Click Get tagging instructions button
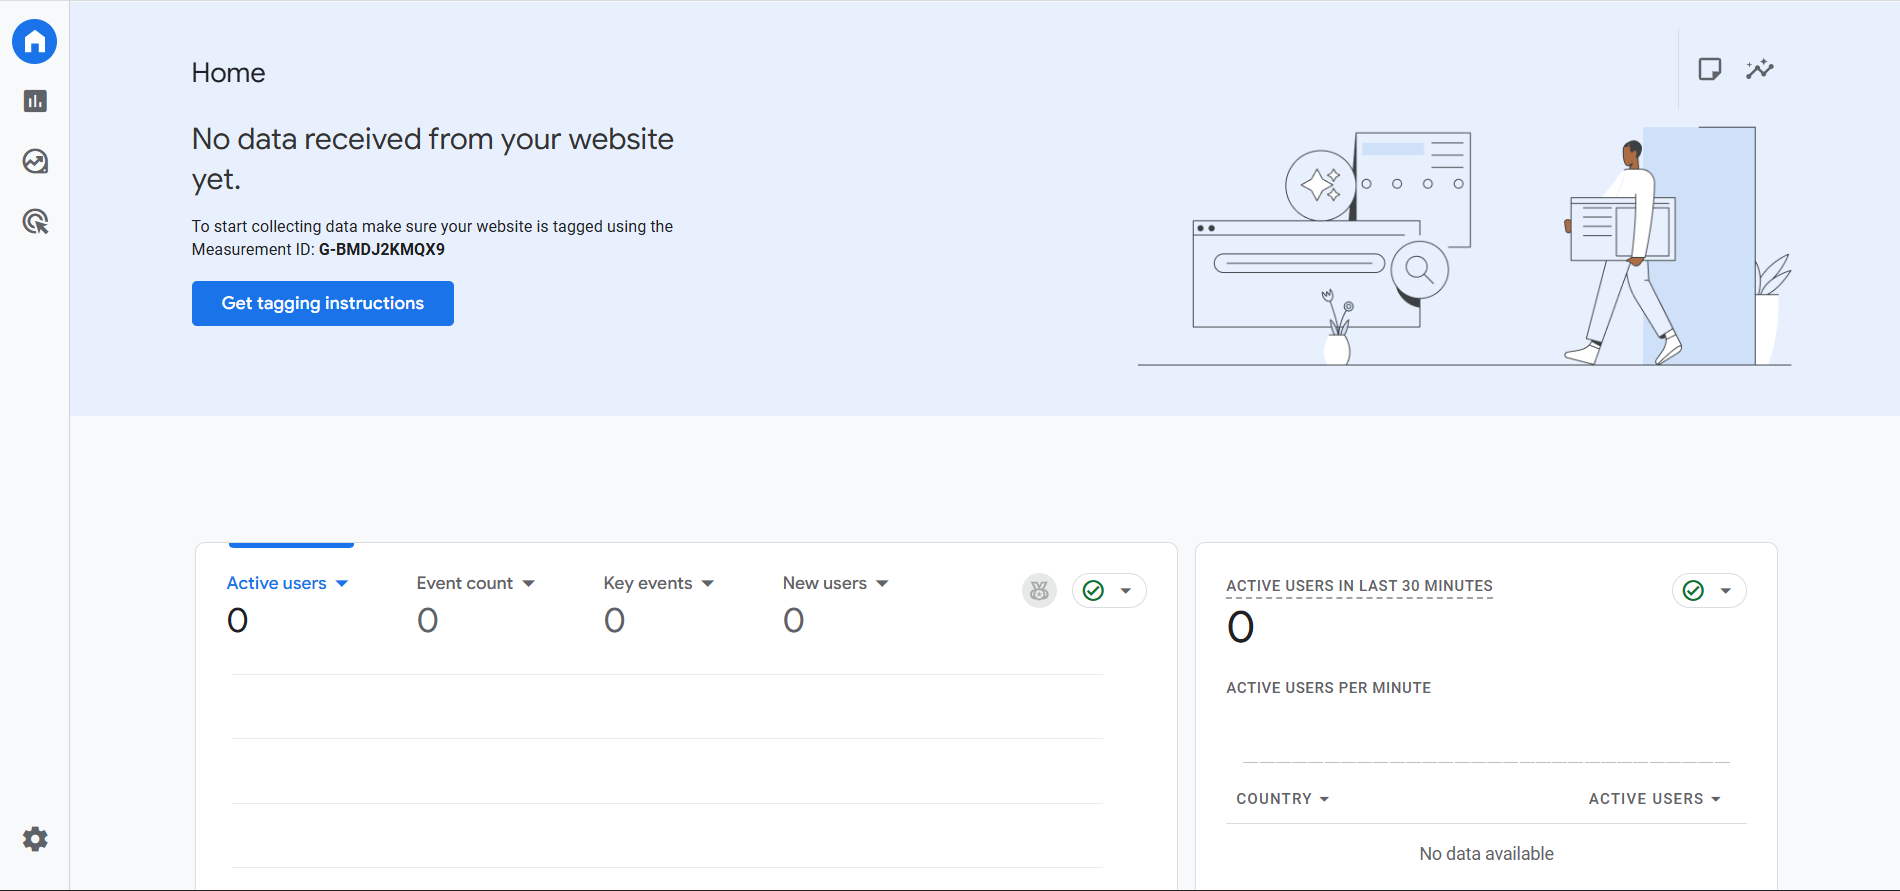1900x891 pixels. pos(322,303)
